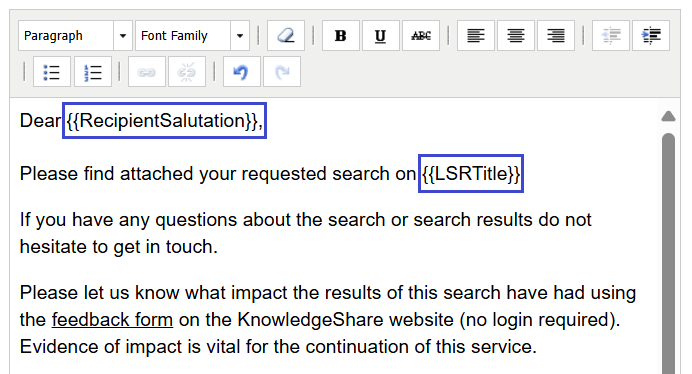
Task: Open the Font Family dropdown
Action: [192, 35]
